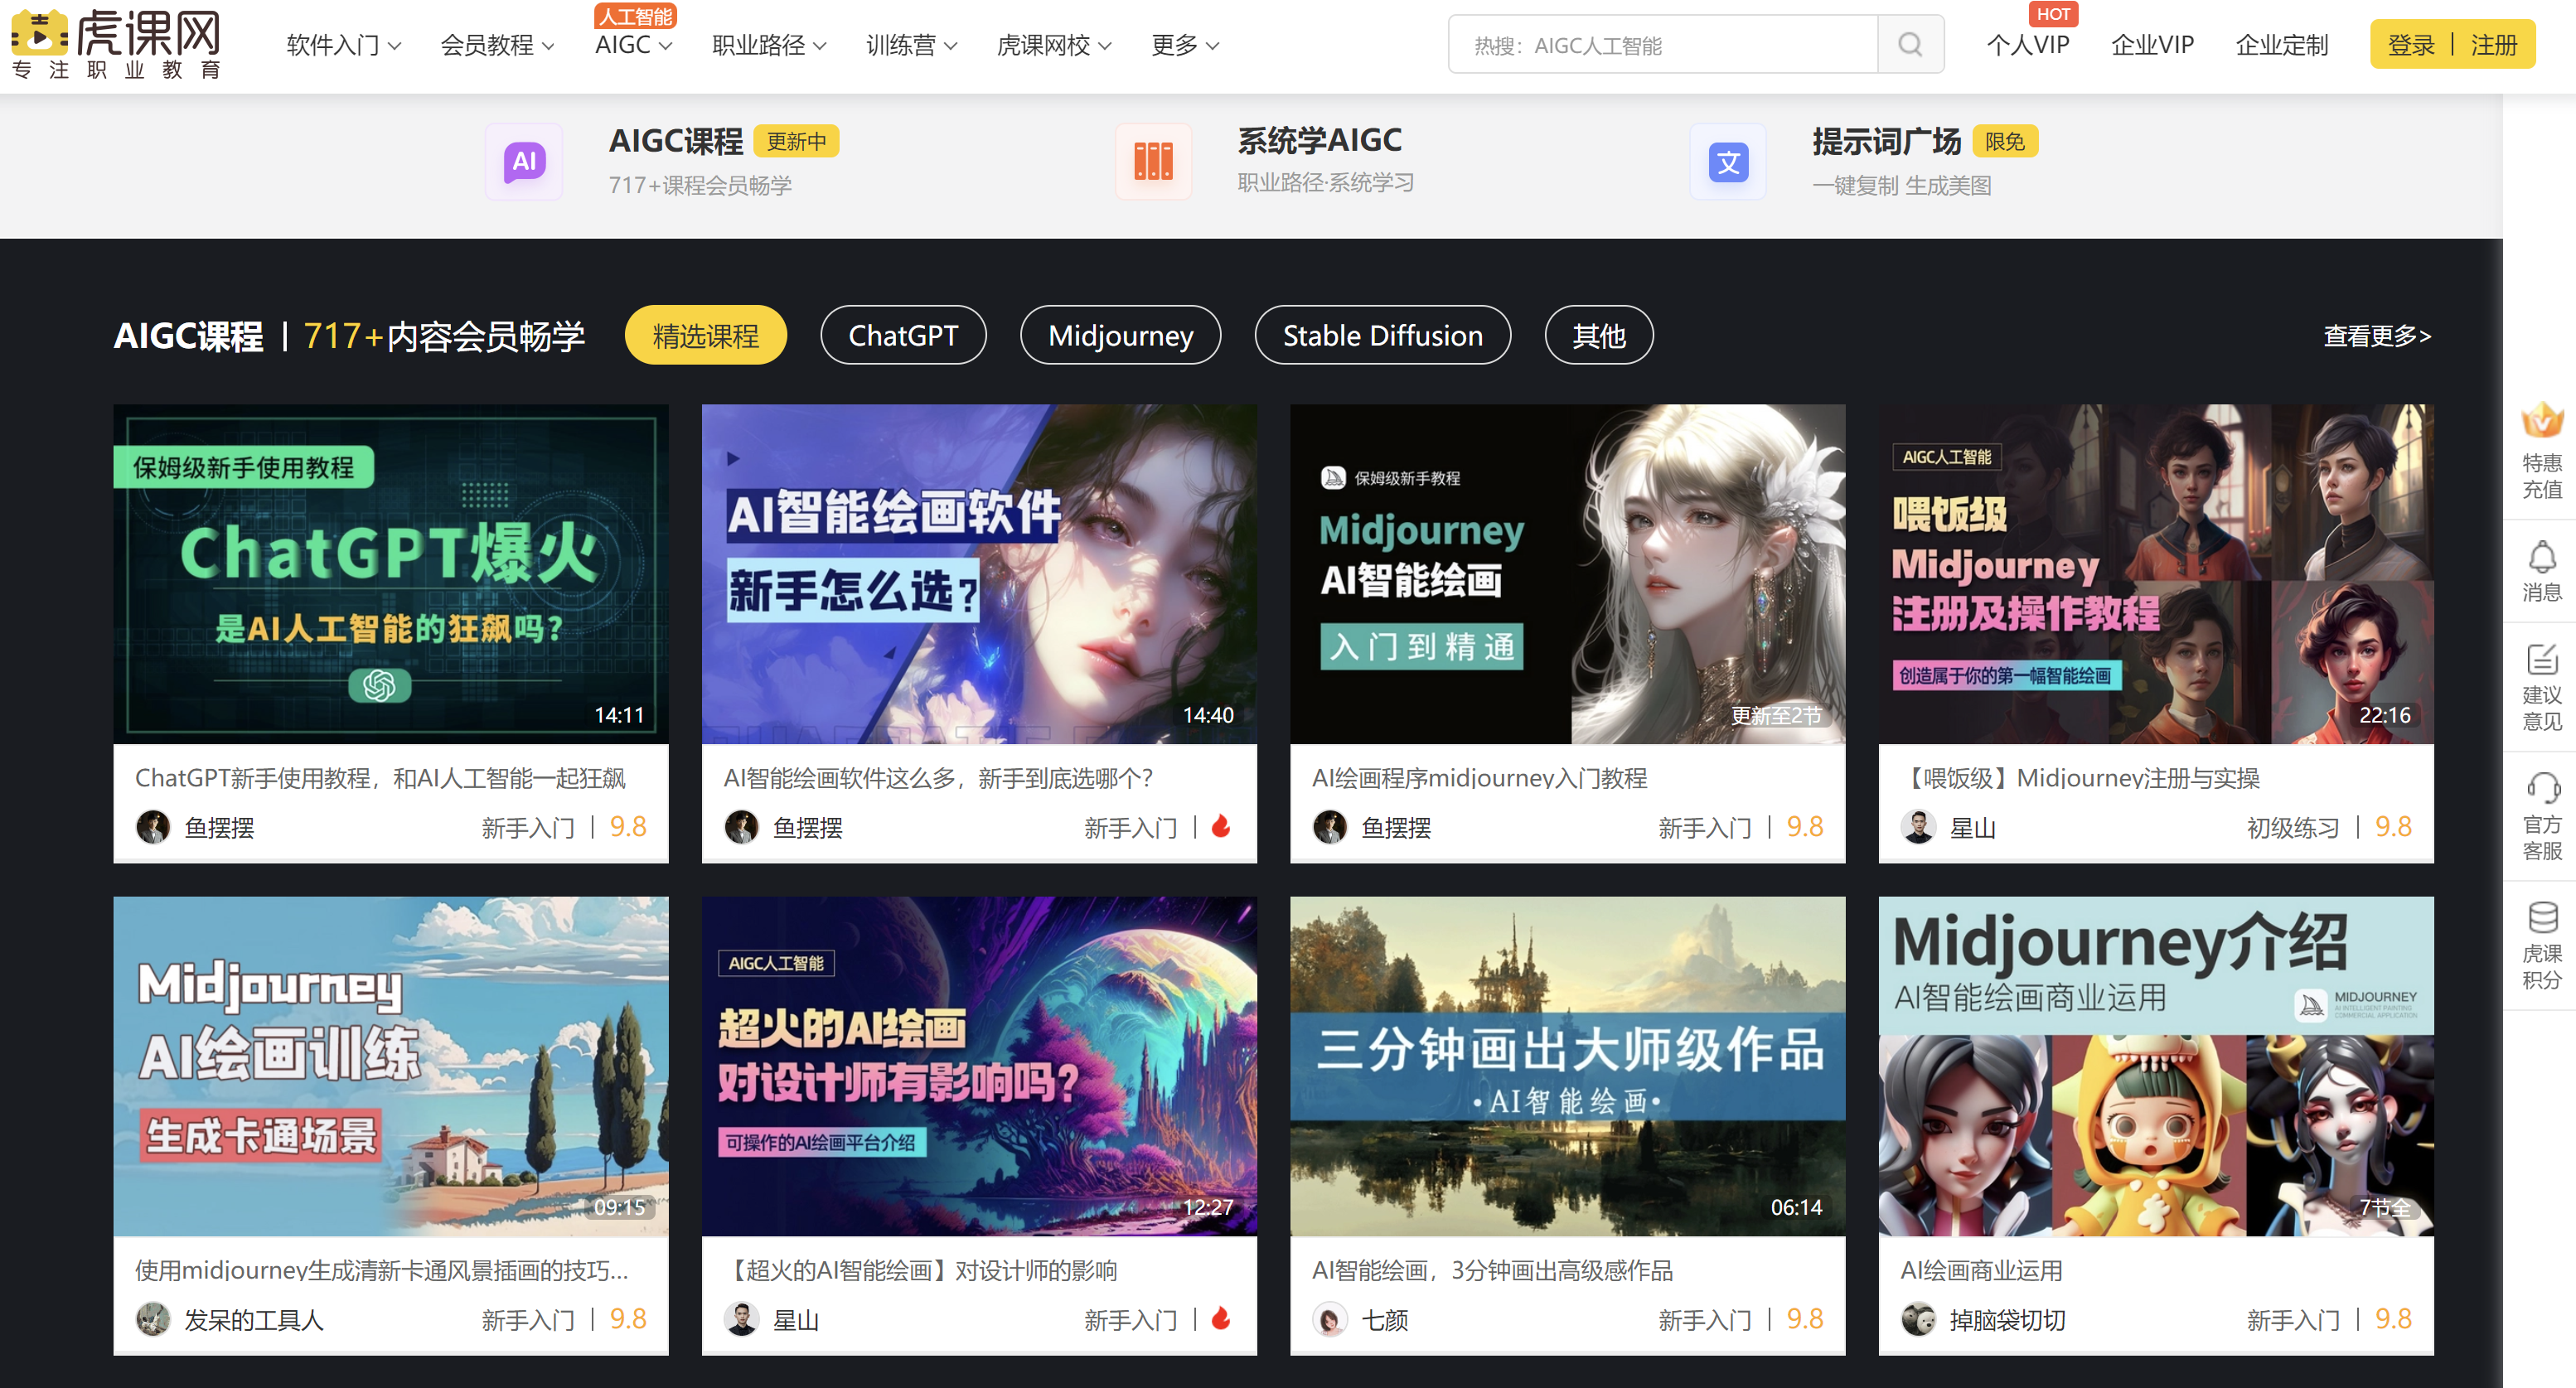Screen dimensions: 2576x1388
Task: Click title 使用midjourney生成清新卡通风景插画的技巧
Action: (381, 1270)
